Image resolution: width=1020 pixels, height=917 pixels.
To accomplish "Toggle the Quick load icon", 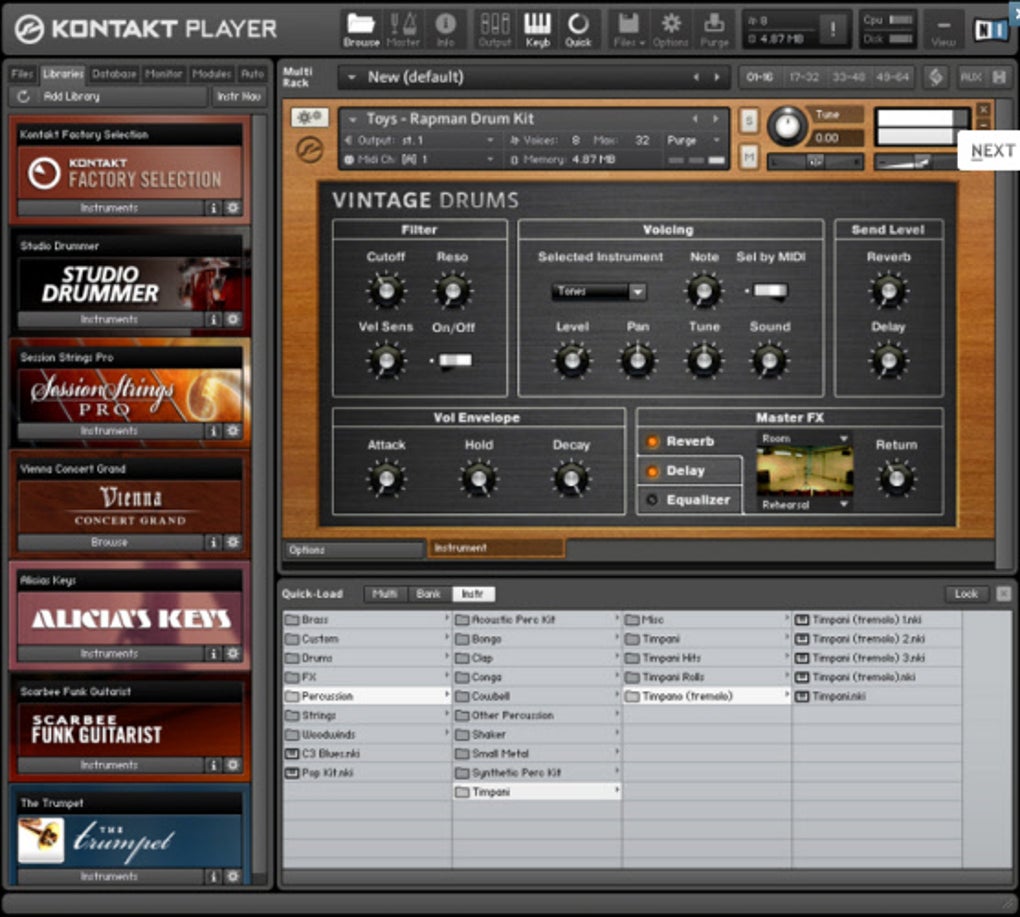I will click(578, 29).
